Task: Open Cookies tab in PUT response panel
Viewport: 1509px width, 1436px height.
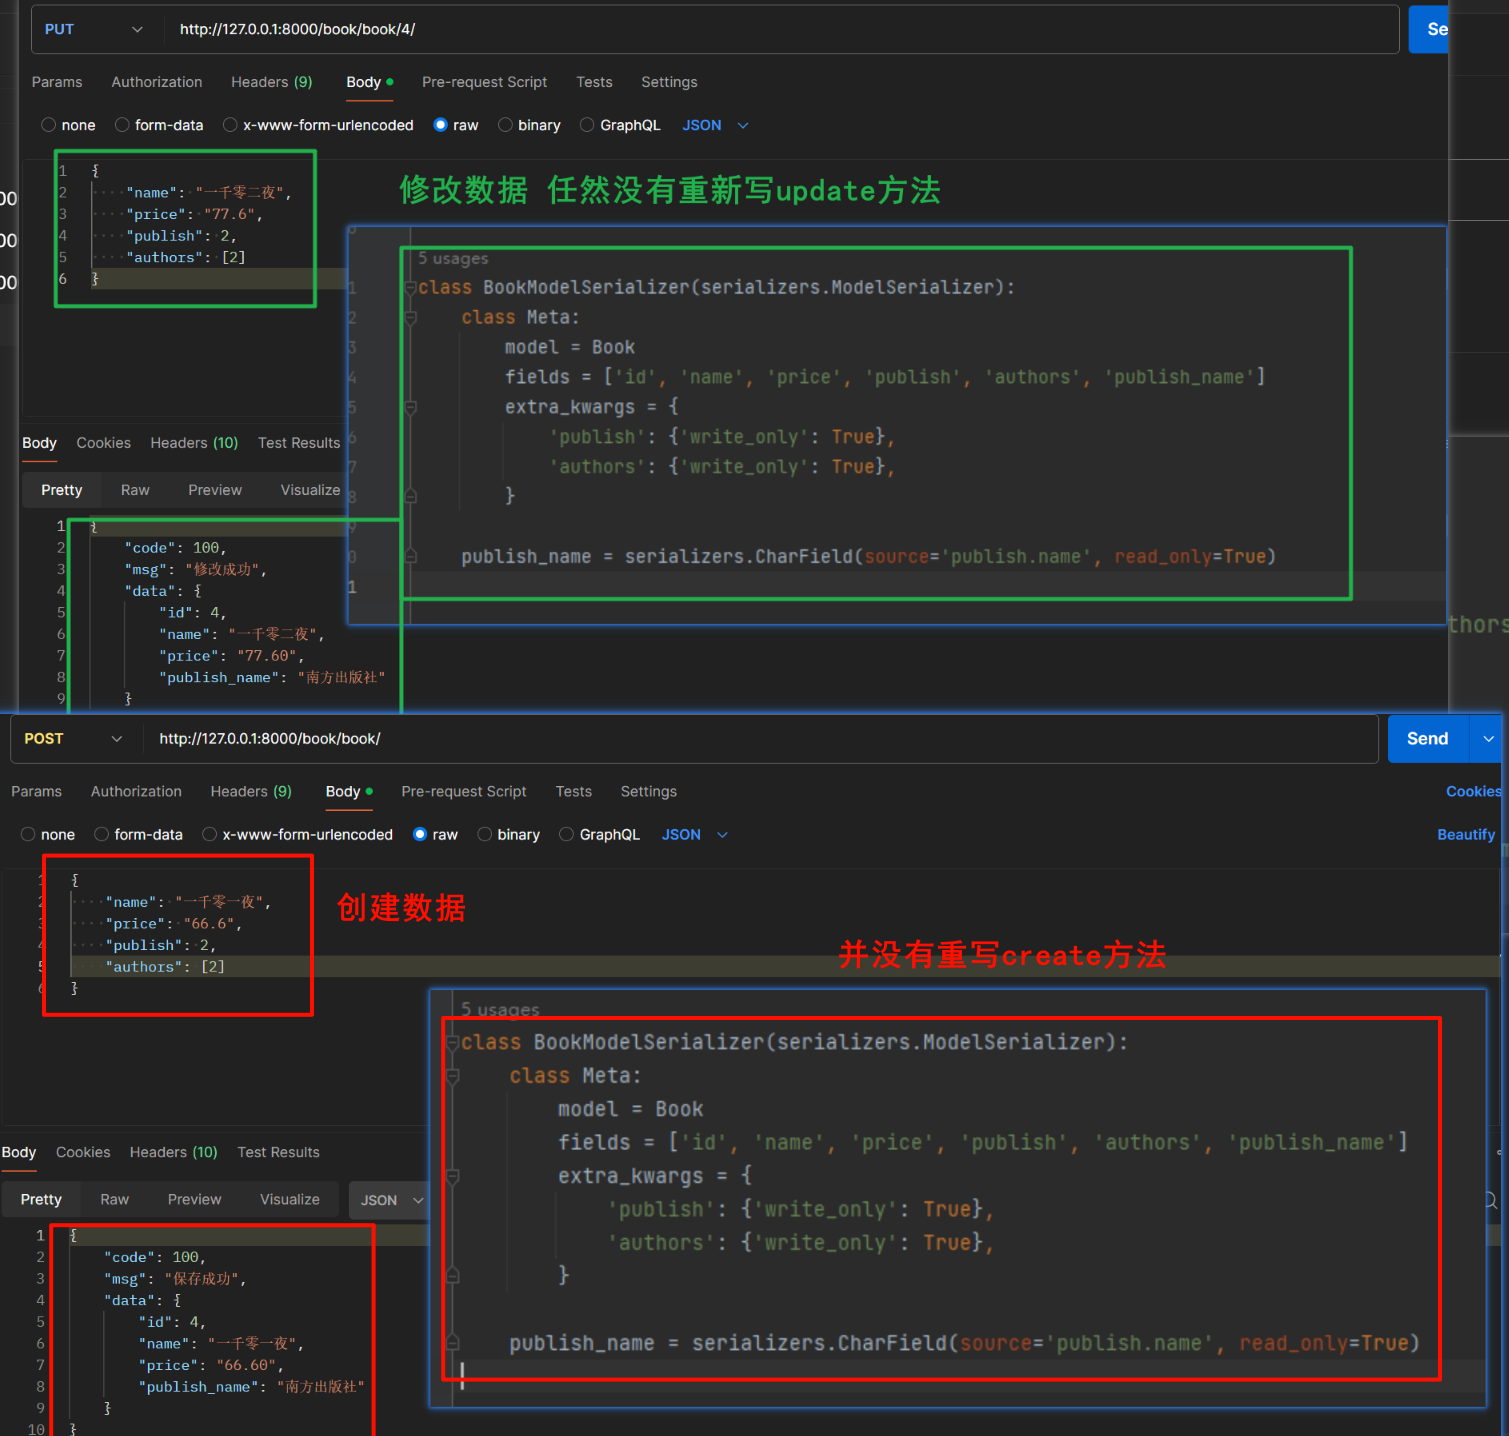Action: coord(104,443)
